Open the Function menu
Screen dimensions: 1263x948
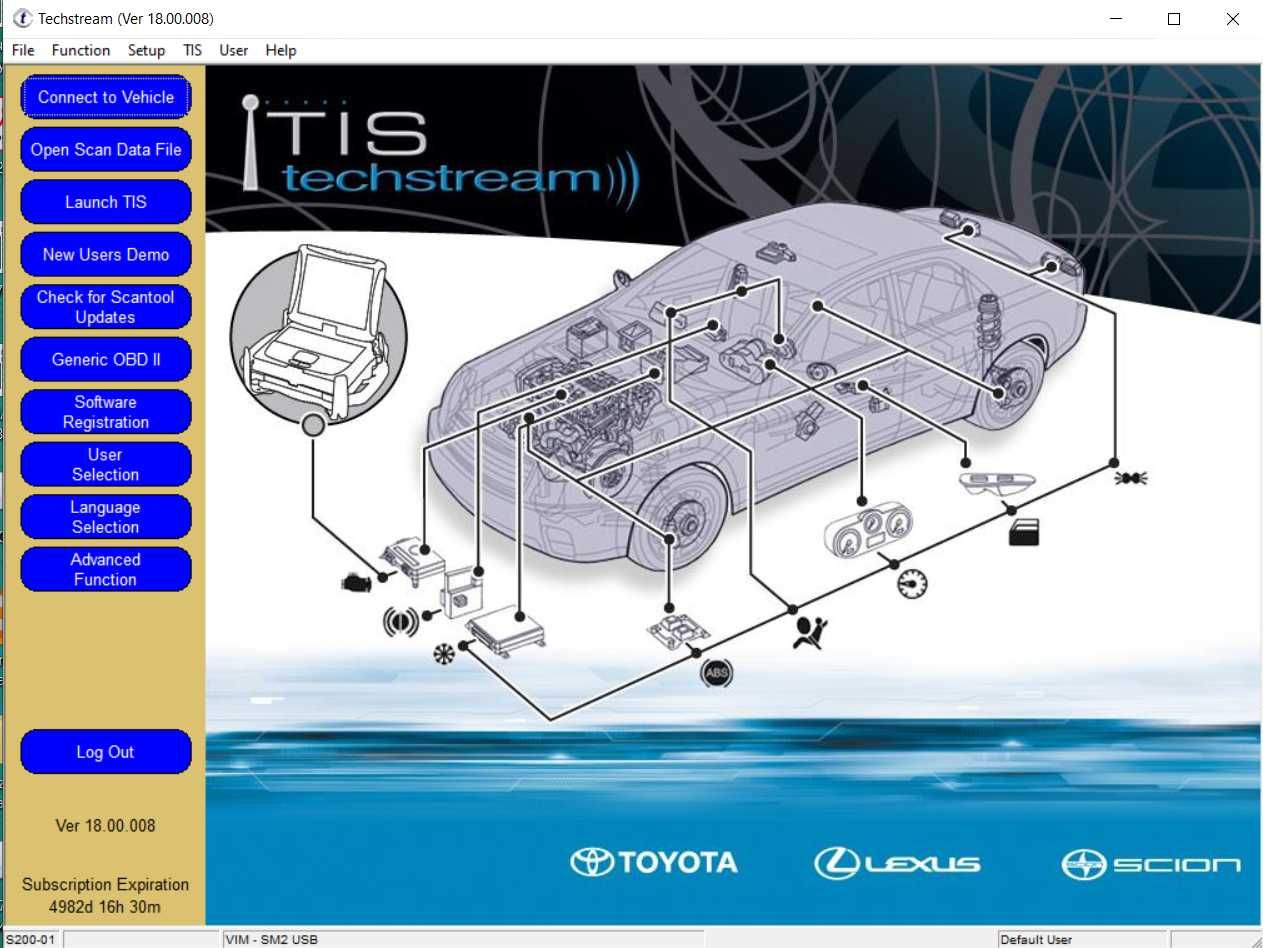coord(81,50)
